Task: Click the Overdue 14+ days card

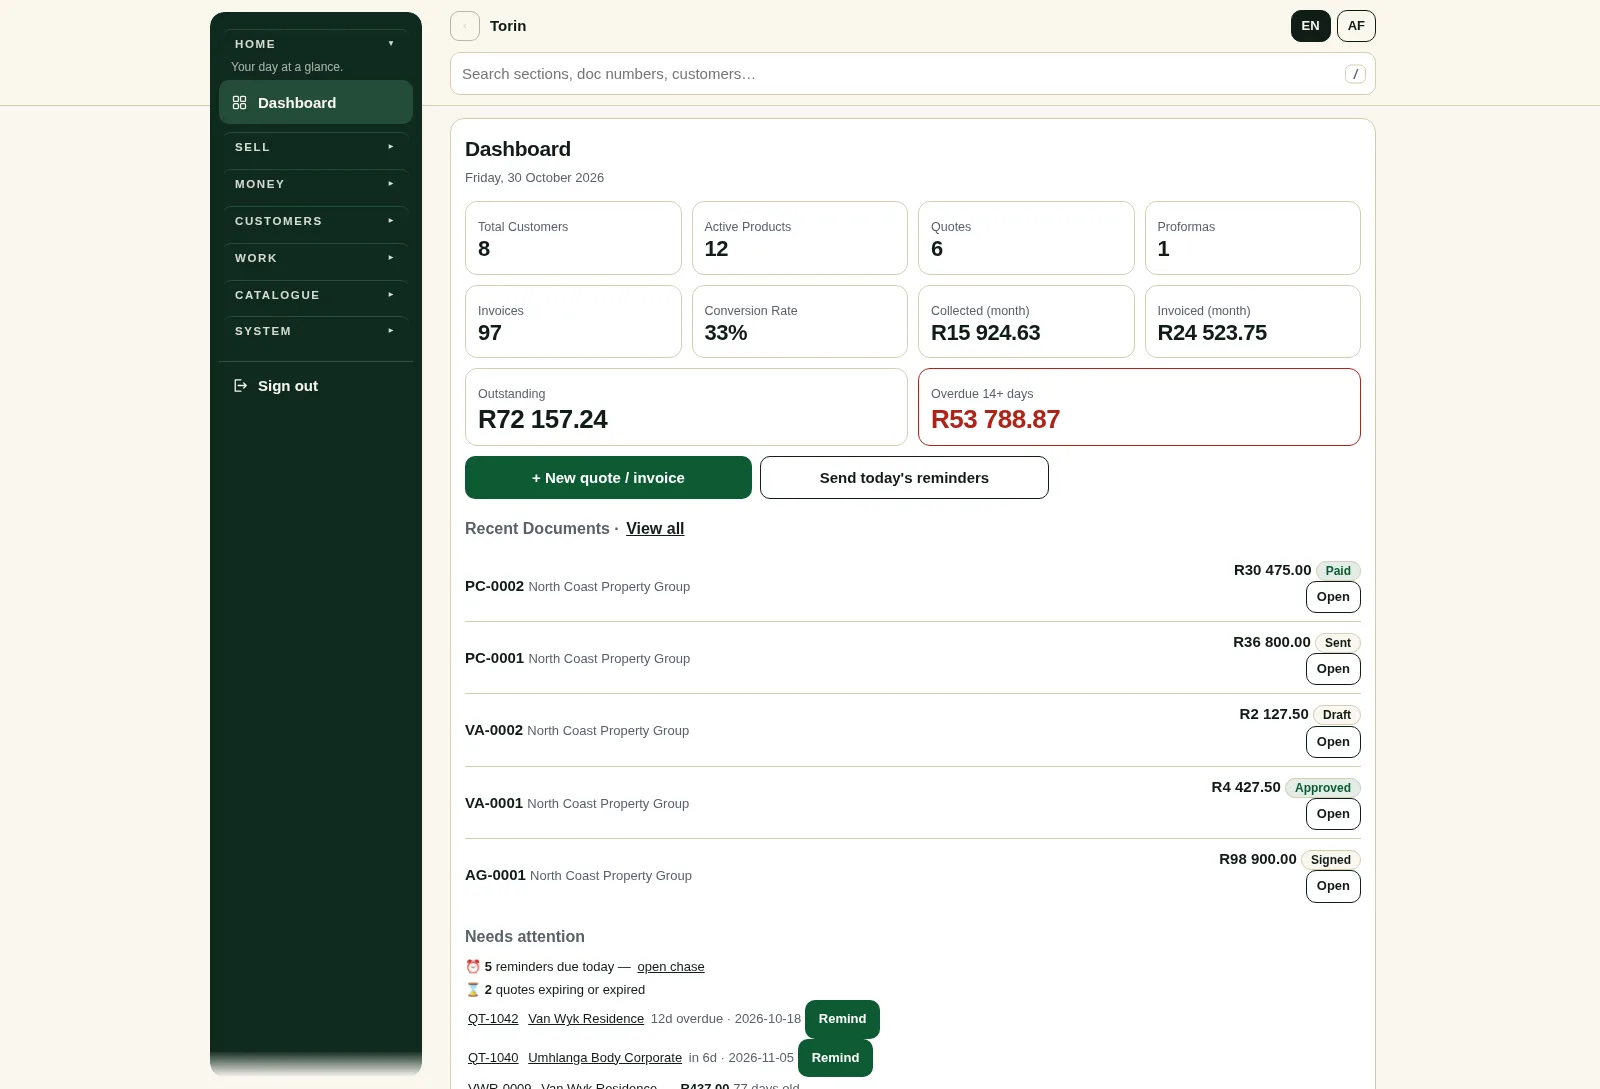Action: [1139, 407]
